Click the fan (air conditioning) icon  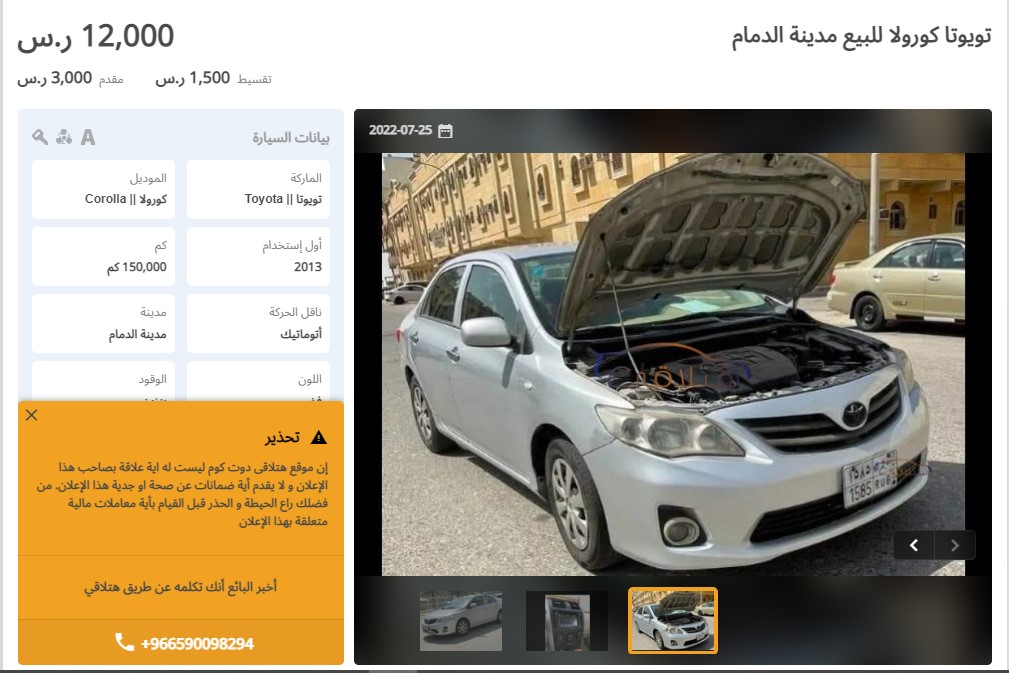coord(64,136)
